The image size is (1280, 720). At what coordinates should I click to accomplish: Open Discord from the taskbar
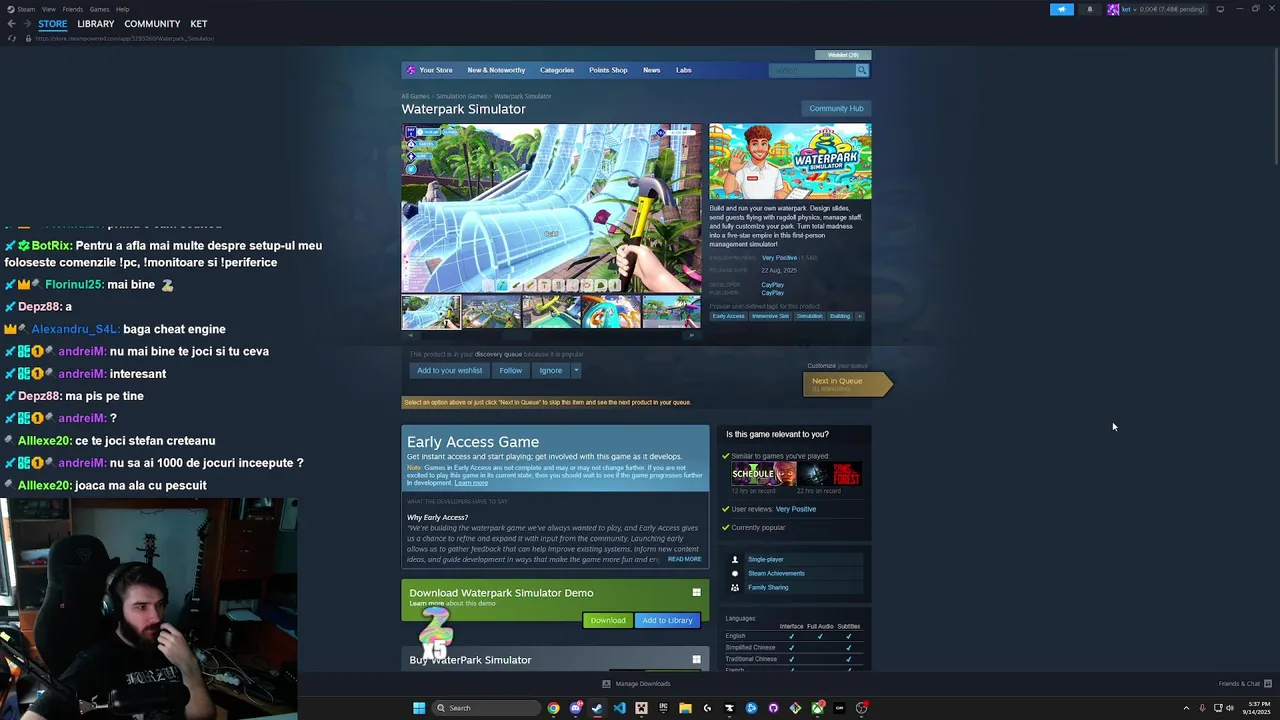(x=575, y=708)
